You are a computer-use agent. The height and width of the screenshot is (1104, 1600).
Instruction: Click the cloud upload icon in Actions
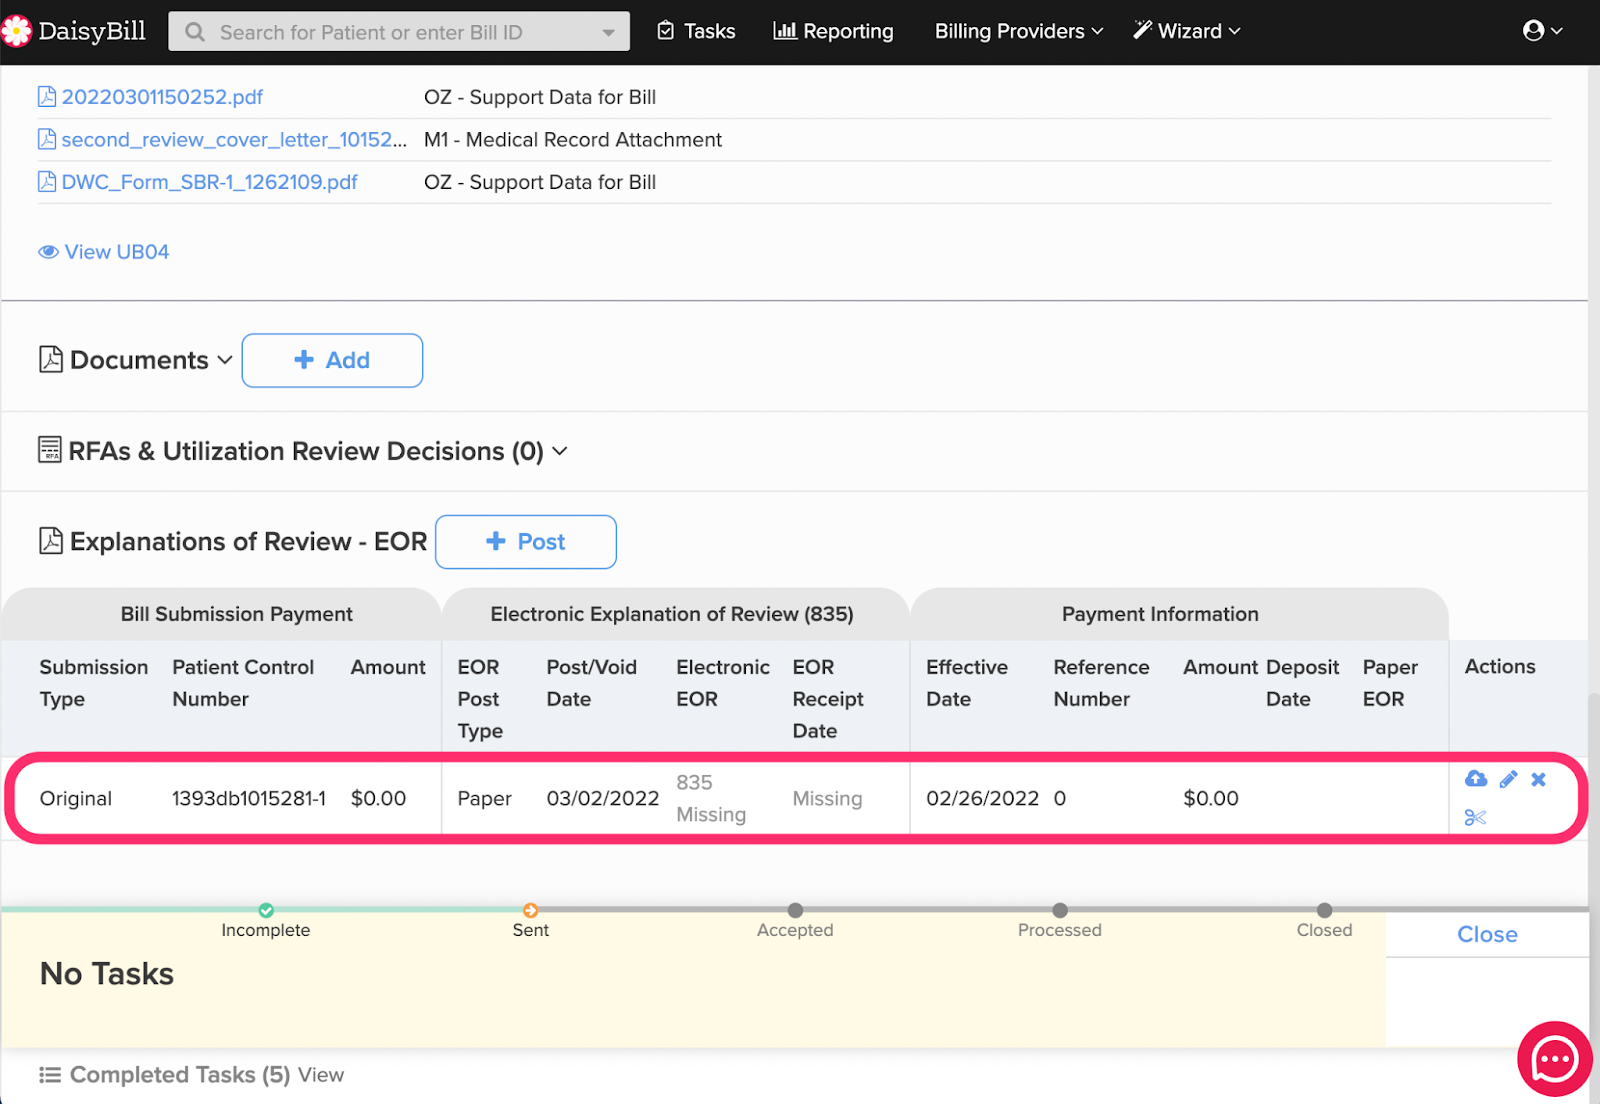(x=1476, y=779)
